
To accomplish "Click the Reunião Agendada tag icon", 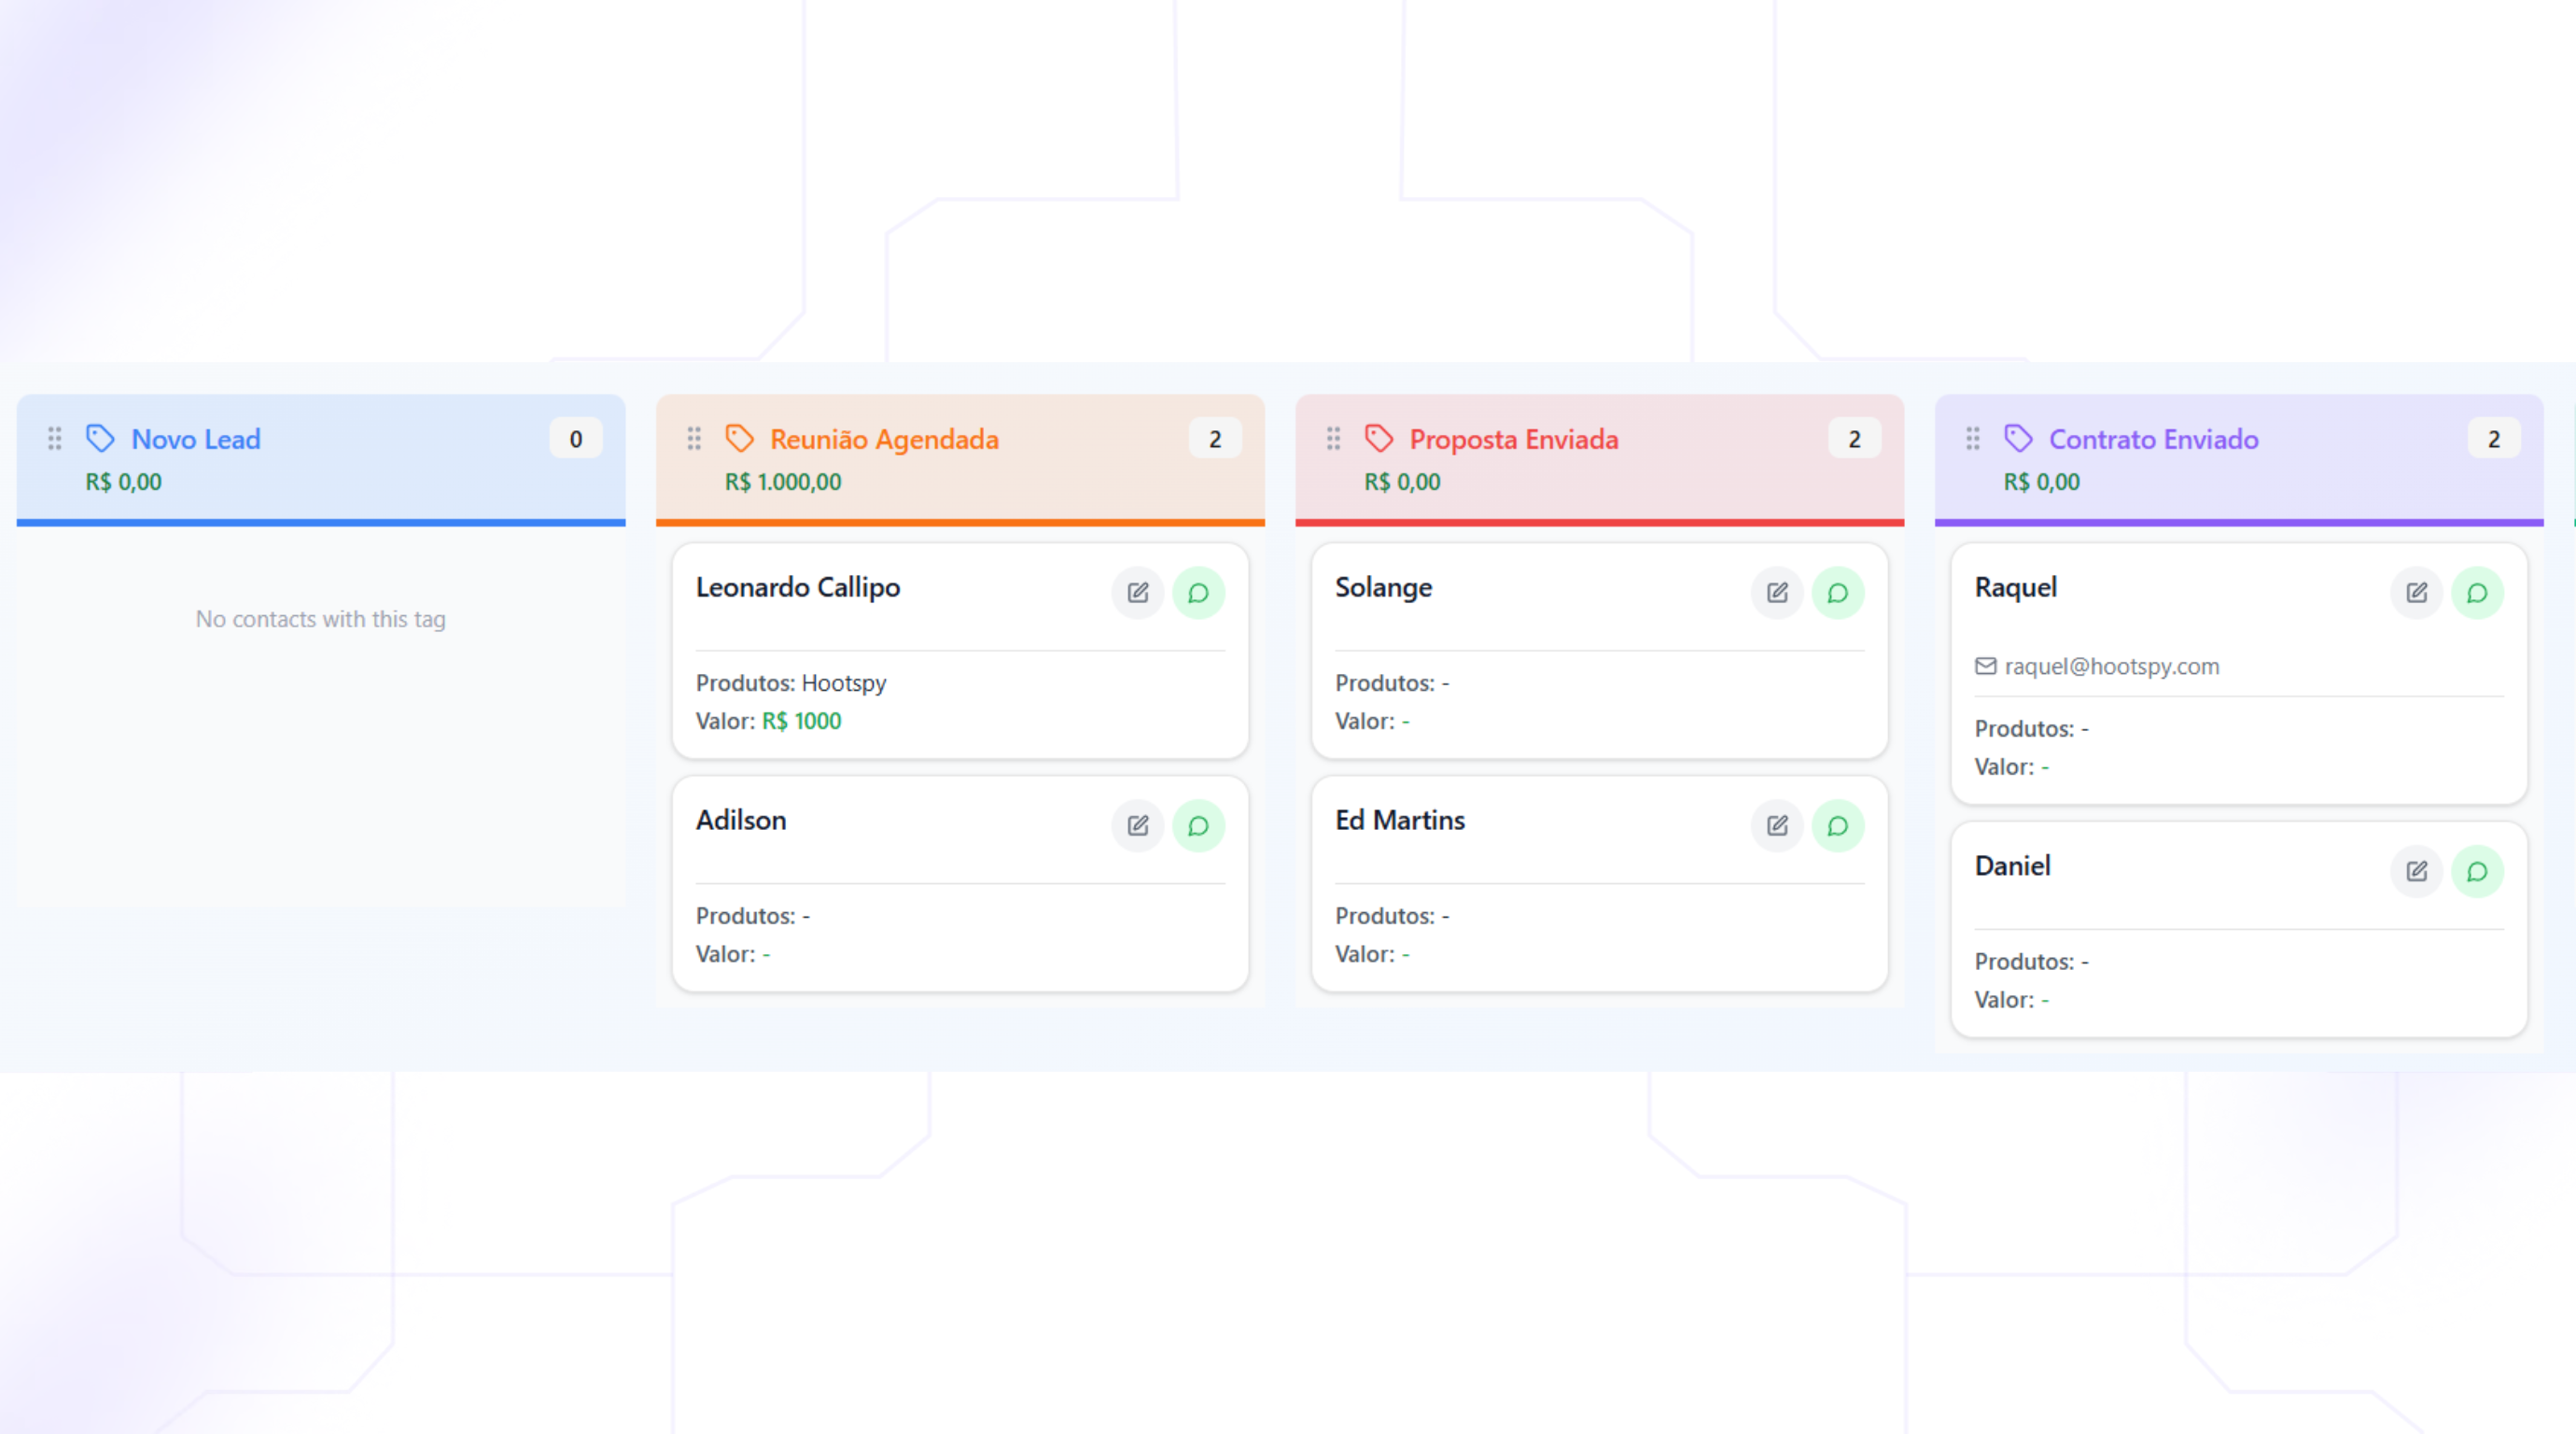I will point(739,439).
